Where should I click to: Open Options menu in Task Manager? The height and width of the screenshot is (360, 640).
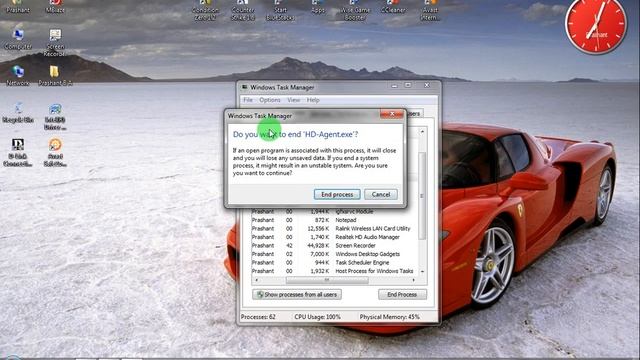[269, 100]
